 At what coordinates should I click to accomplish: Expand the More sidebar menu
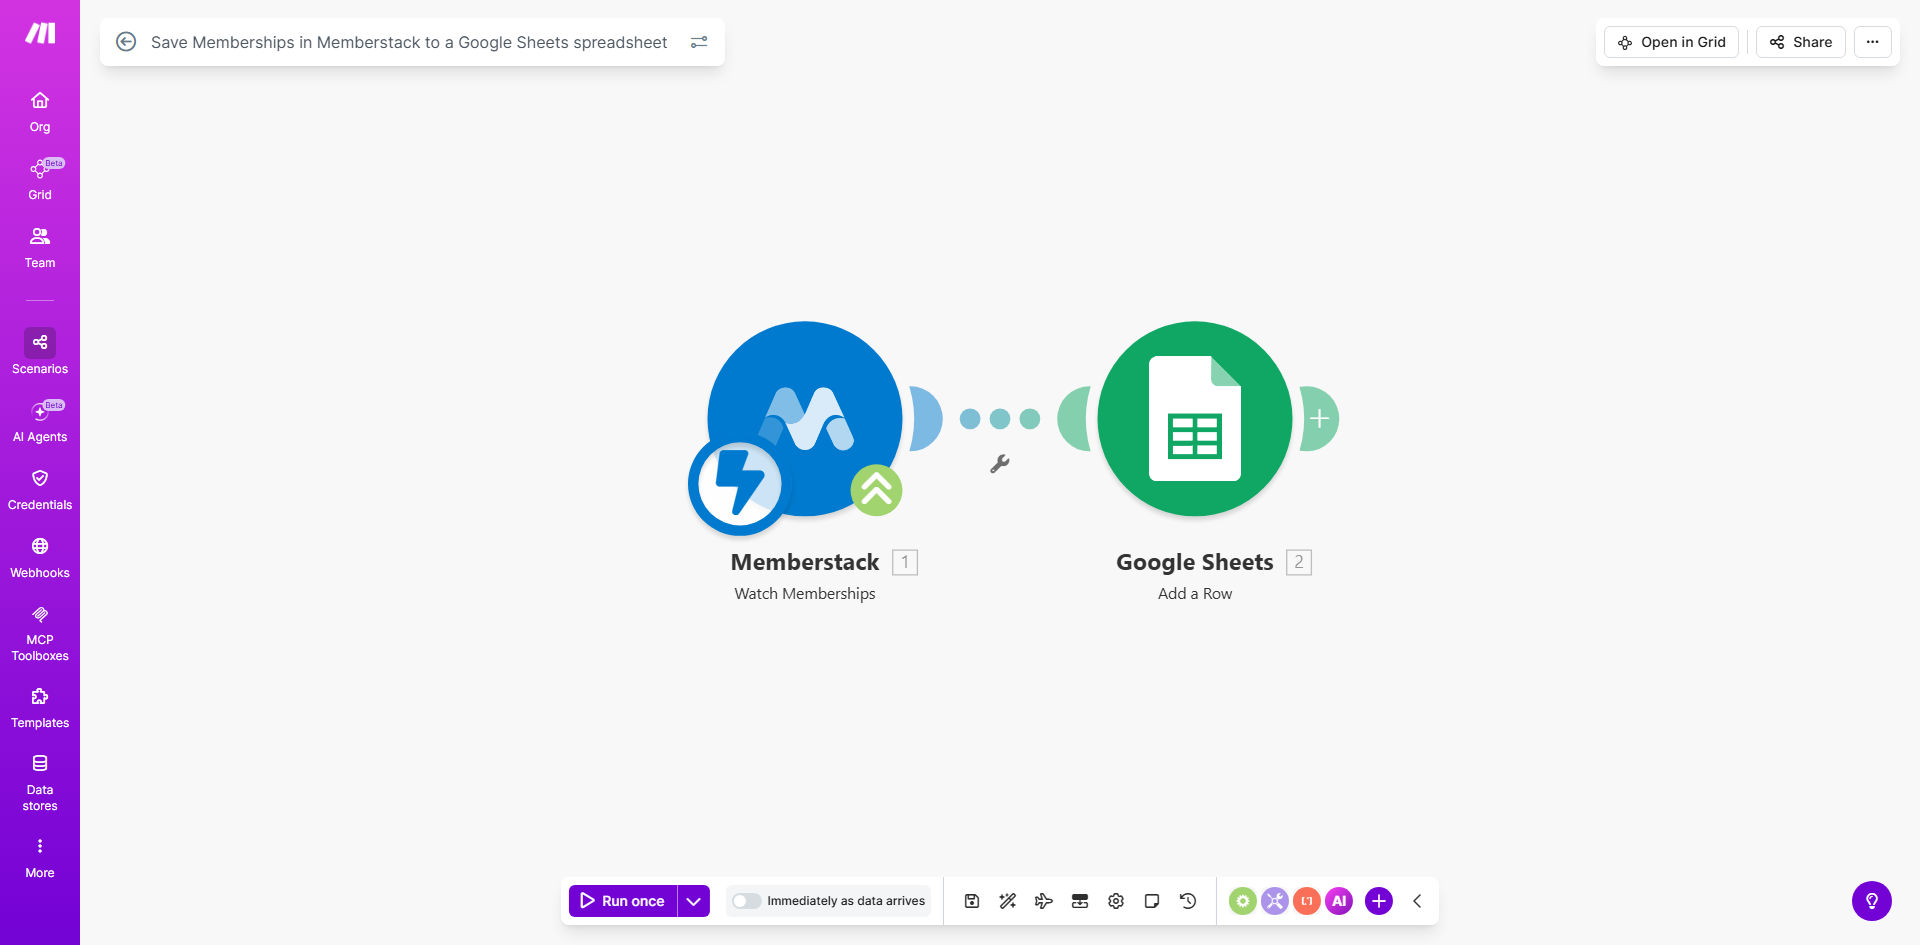click(40, 858)
